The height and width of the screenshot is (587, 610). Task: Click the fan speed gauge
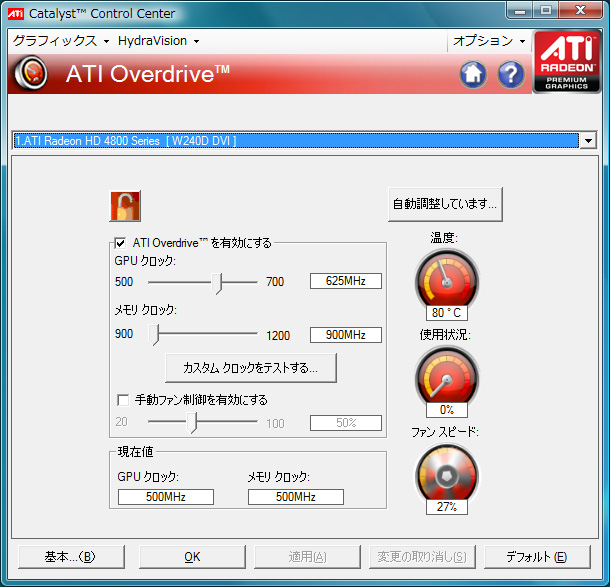(447, 474)
